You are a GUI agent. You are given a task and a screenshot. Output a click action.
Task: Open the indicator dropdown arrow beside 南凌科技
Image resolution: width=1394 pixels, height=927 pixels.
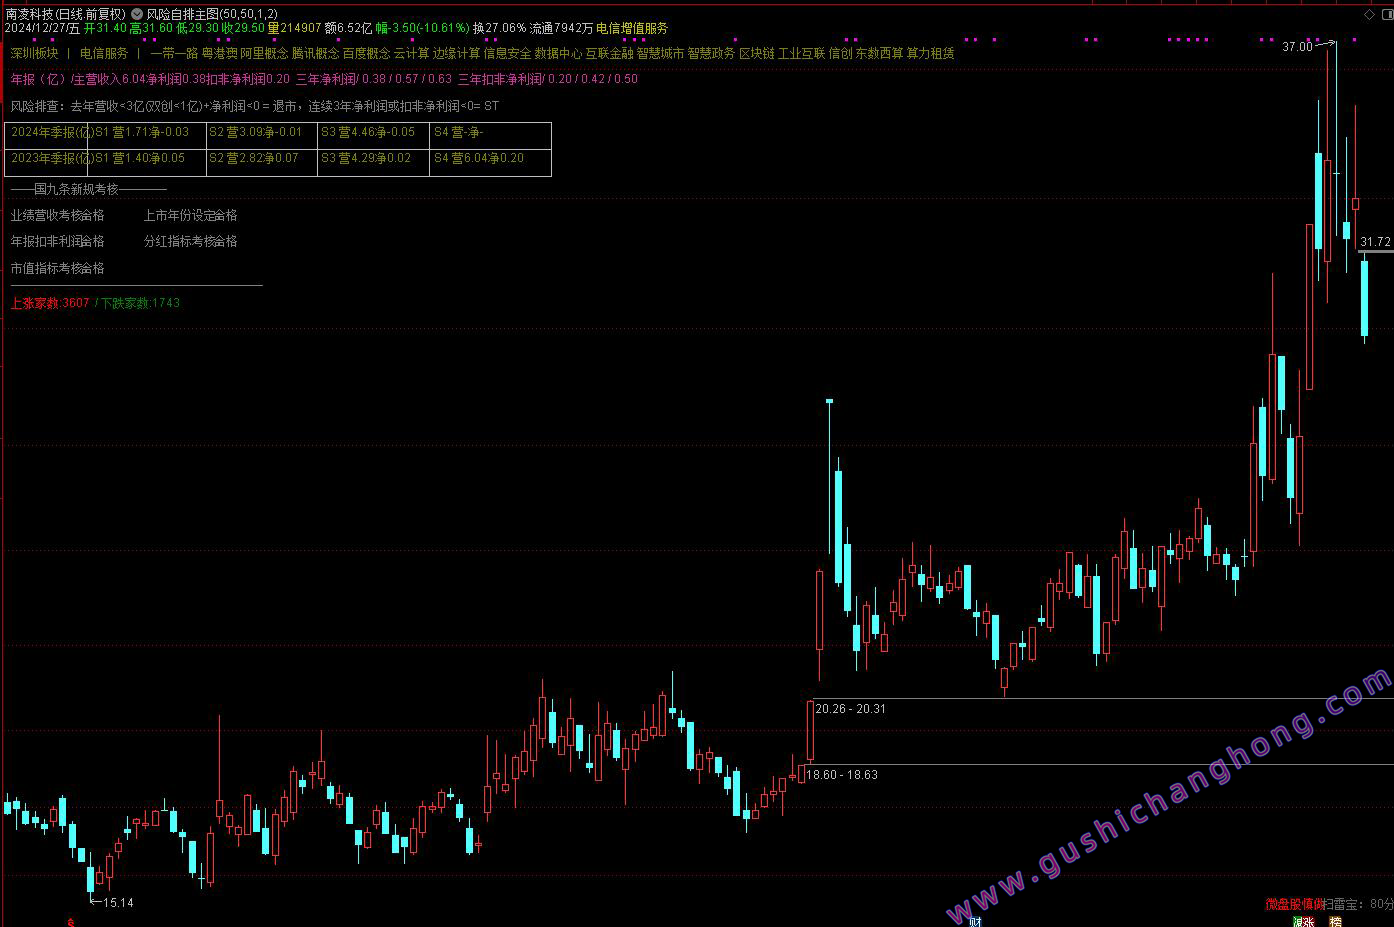click(x=137, y=14)
